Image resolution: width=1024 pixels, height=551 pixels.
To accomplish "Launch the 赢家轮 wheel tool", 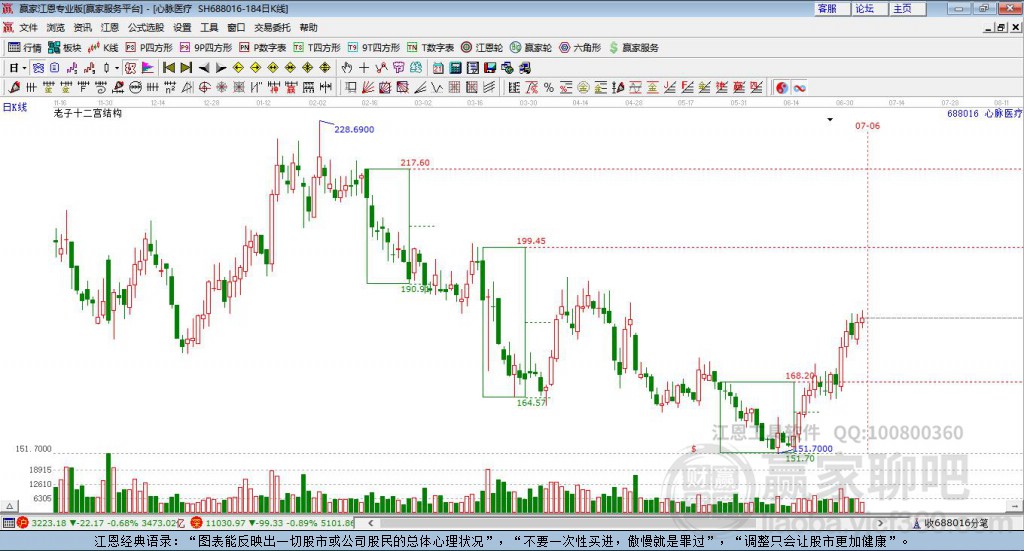I will click(x=531, y=48).
